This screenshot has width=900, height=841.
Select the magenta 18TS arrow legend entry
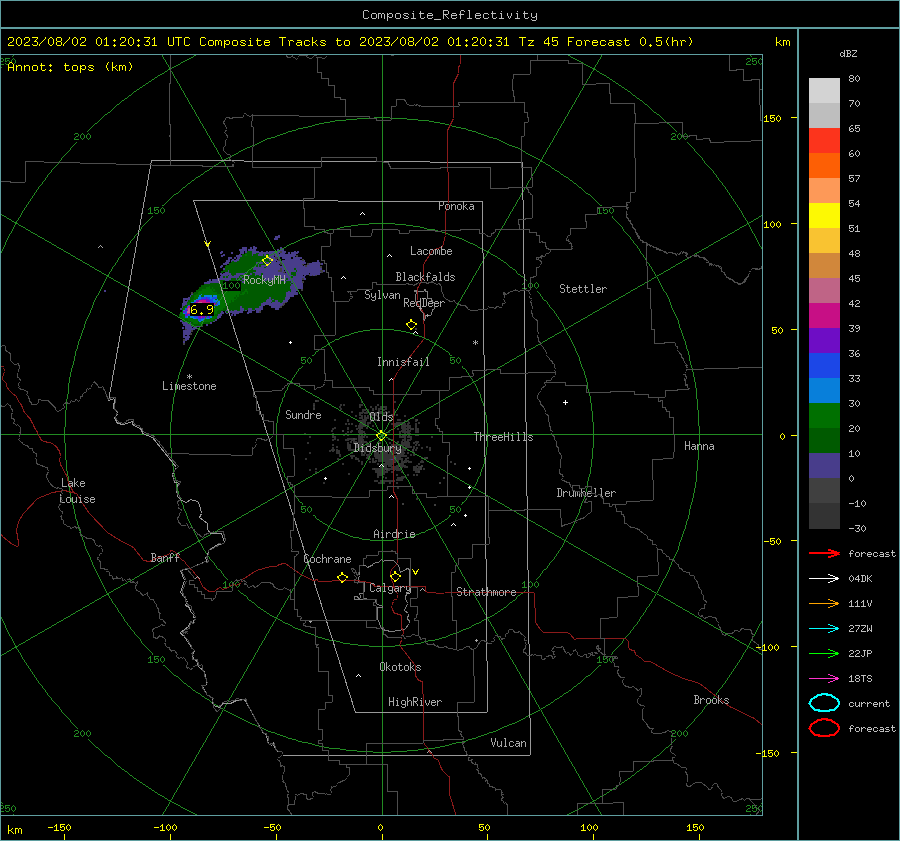(x=824, y=679)
